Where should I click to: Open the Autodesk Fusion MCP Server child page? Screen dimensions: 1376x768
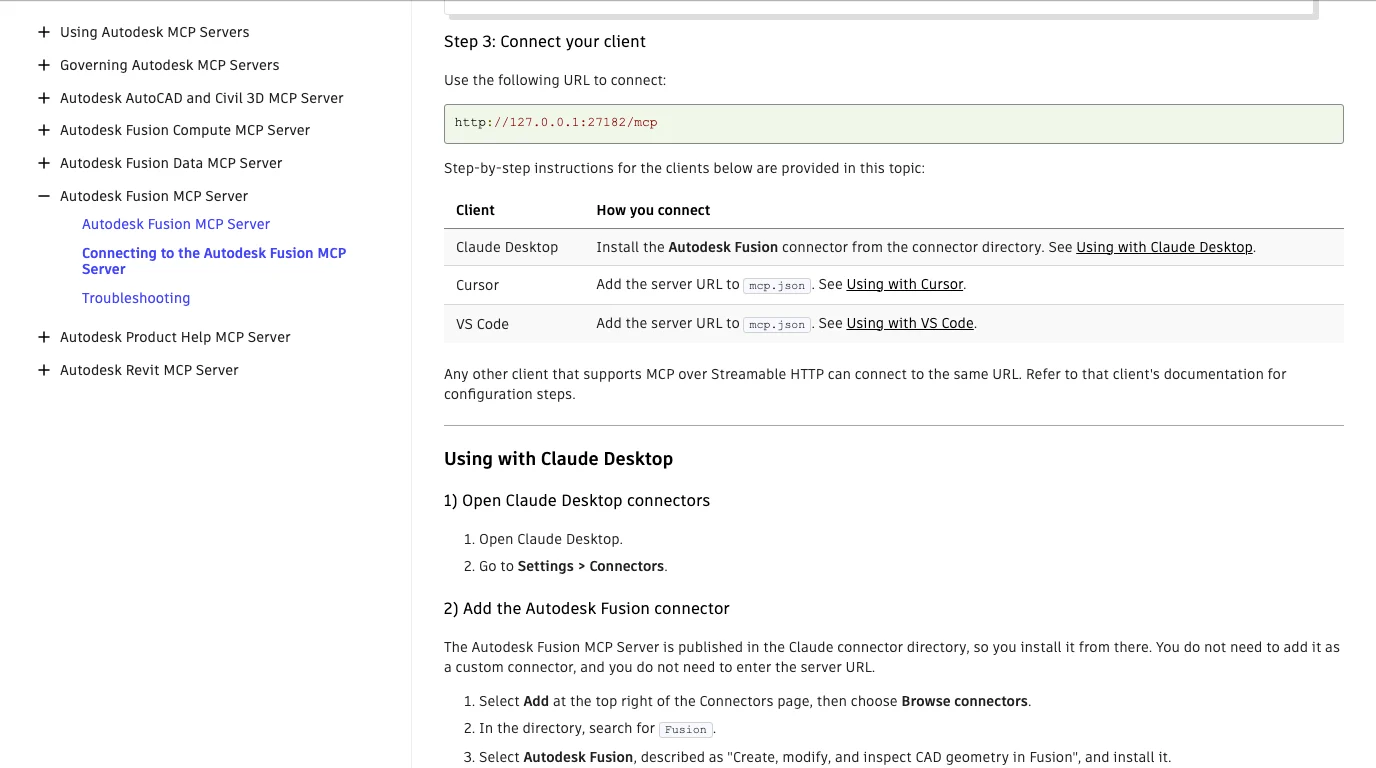click(176, 224)
